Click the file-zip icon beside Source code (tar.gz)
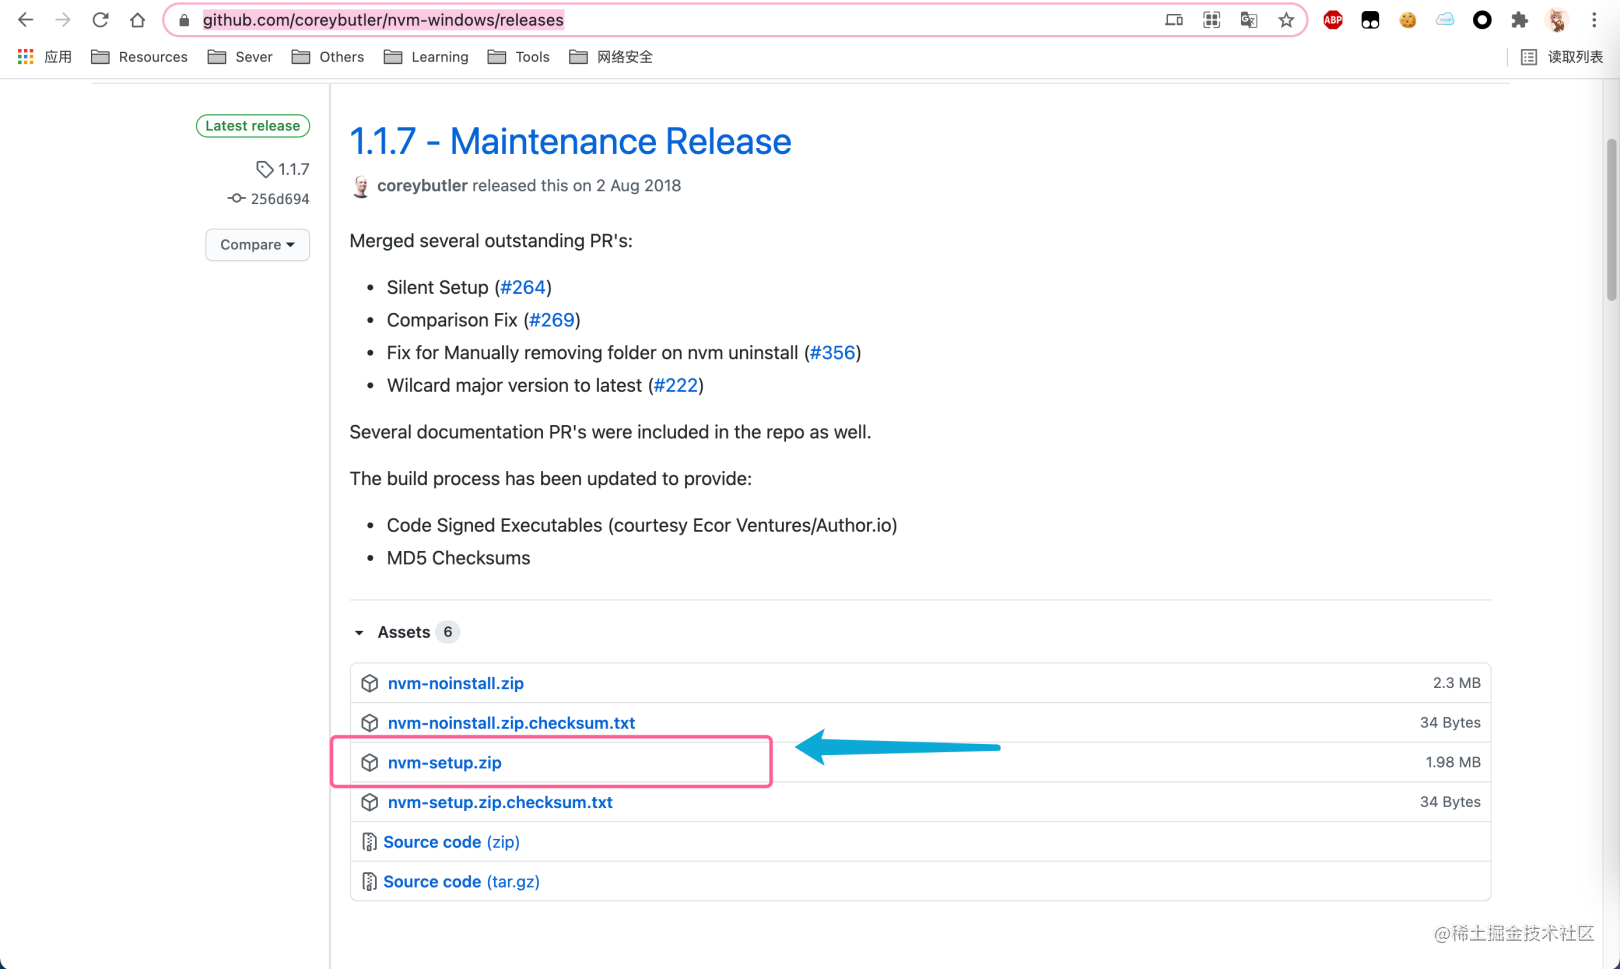 pos(369,881)
